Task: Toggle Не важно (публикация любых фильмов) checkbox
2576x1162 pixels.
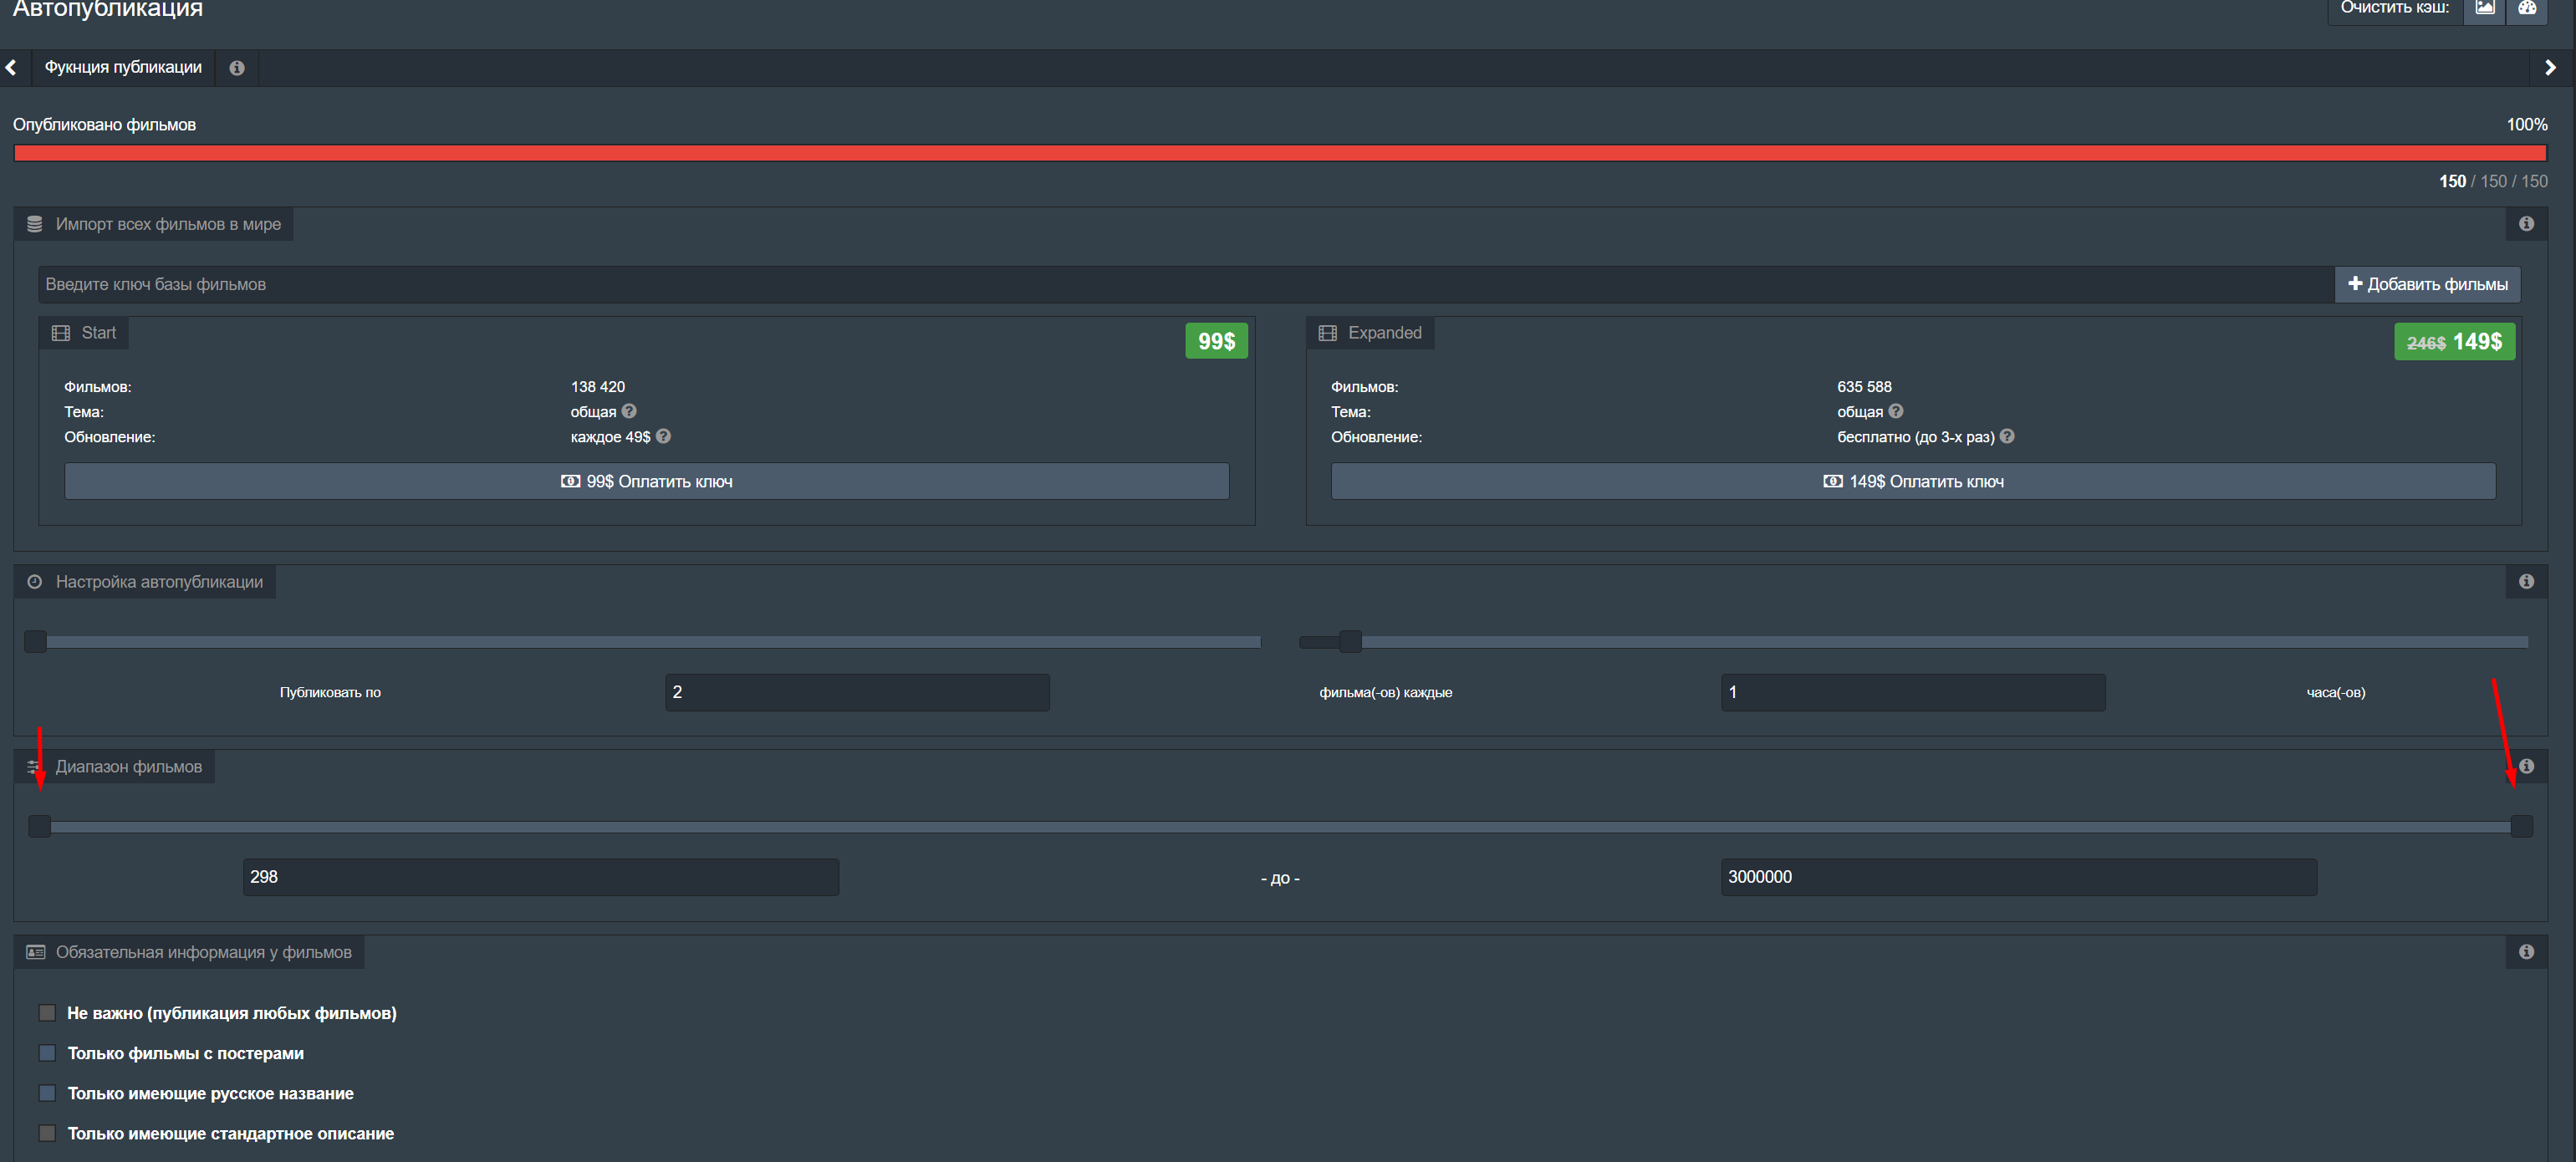Action: pyautogui.click(x=47, y=1013)
